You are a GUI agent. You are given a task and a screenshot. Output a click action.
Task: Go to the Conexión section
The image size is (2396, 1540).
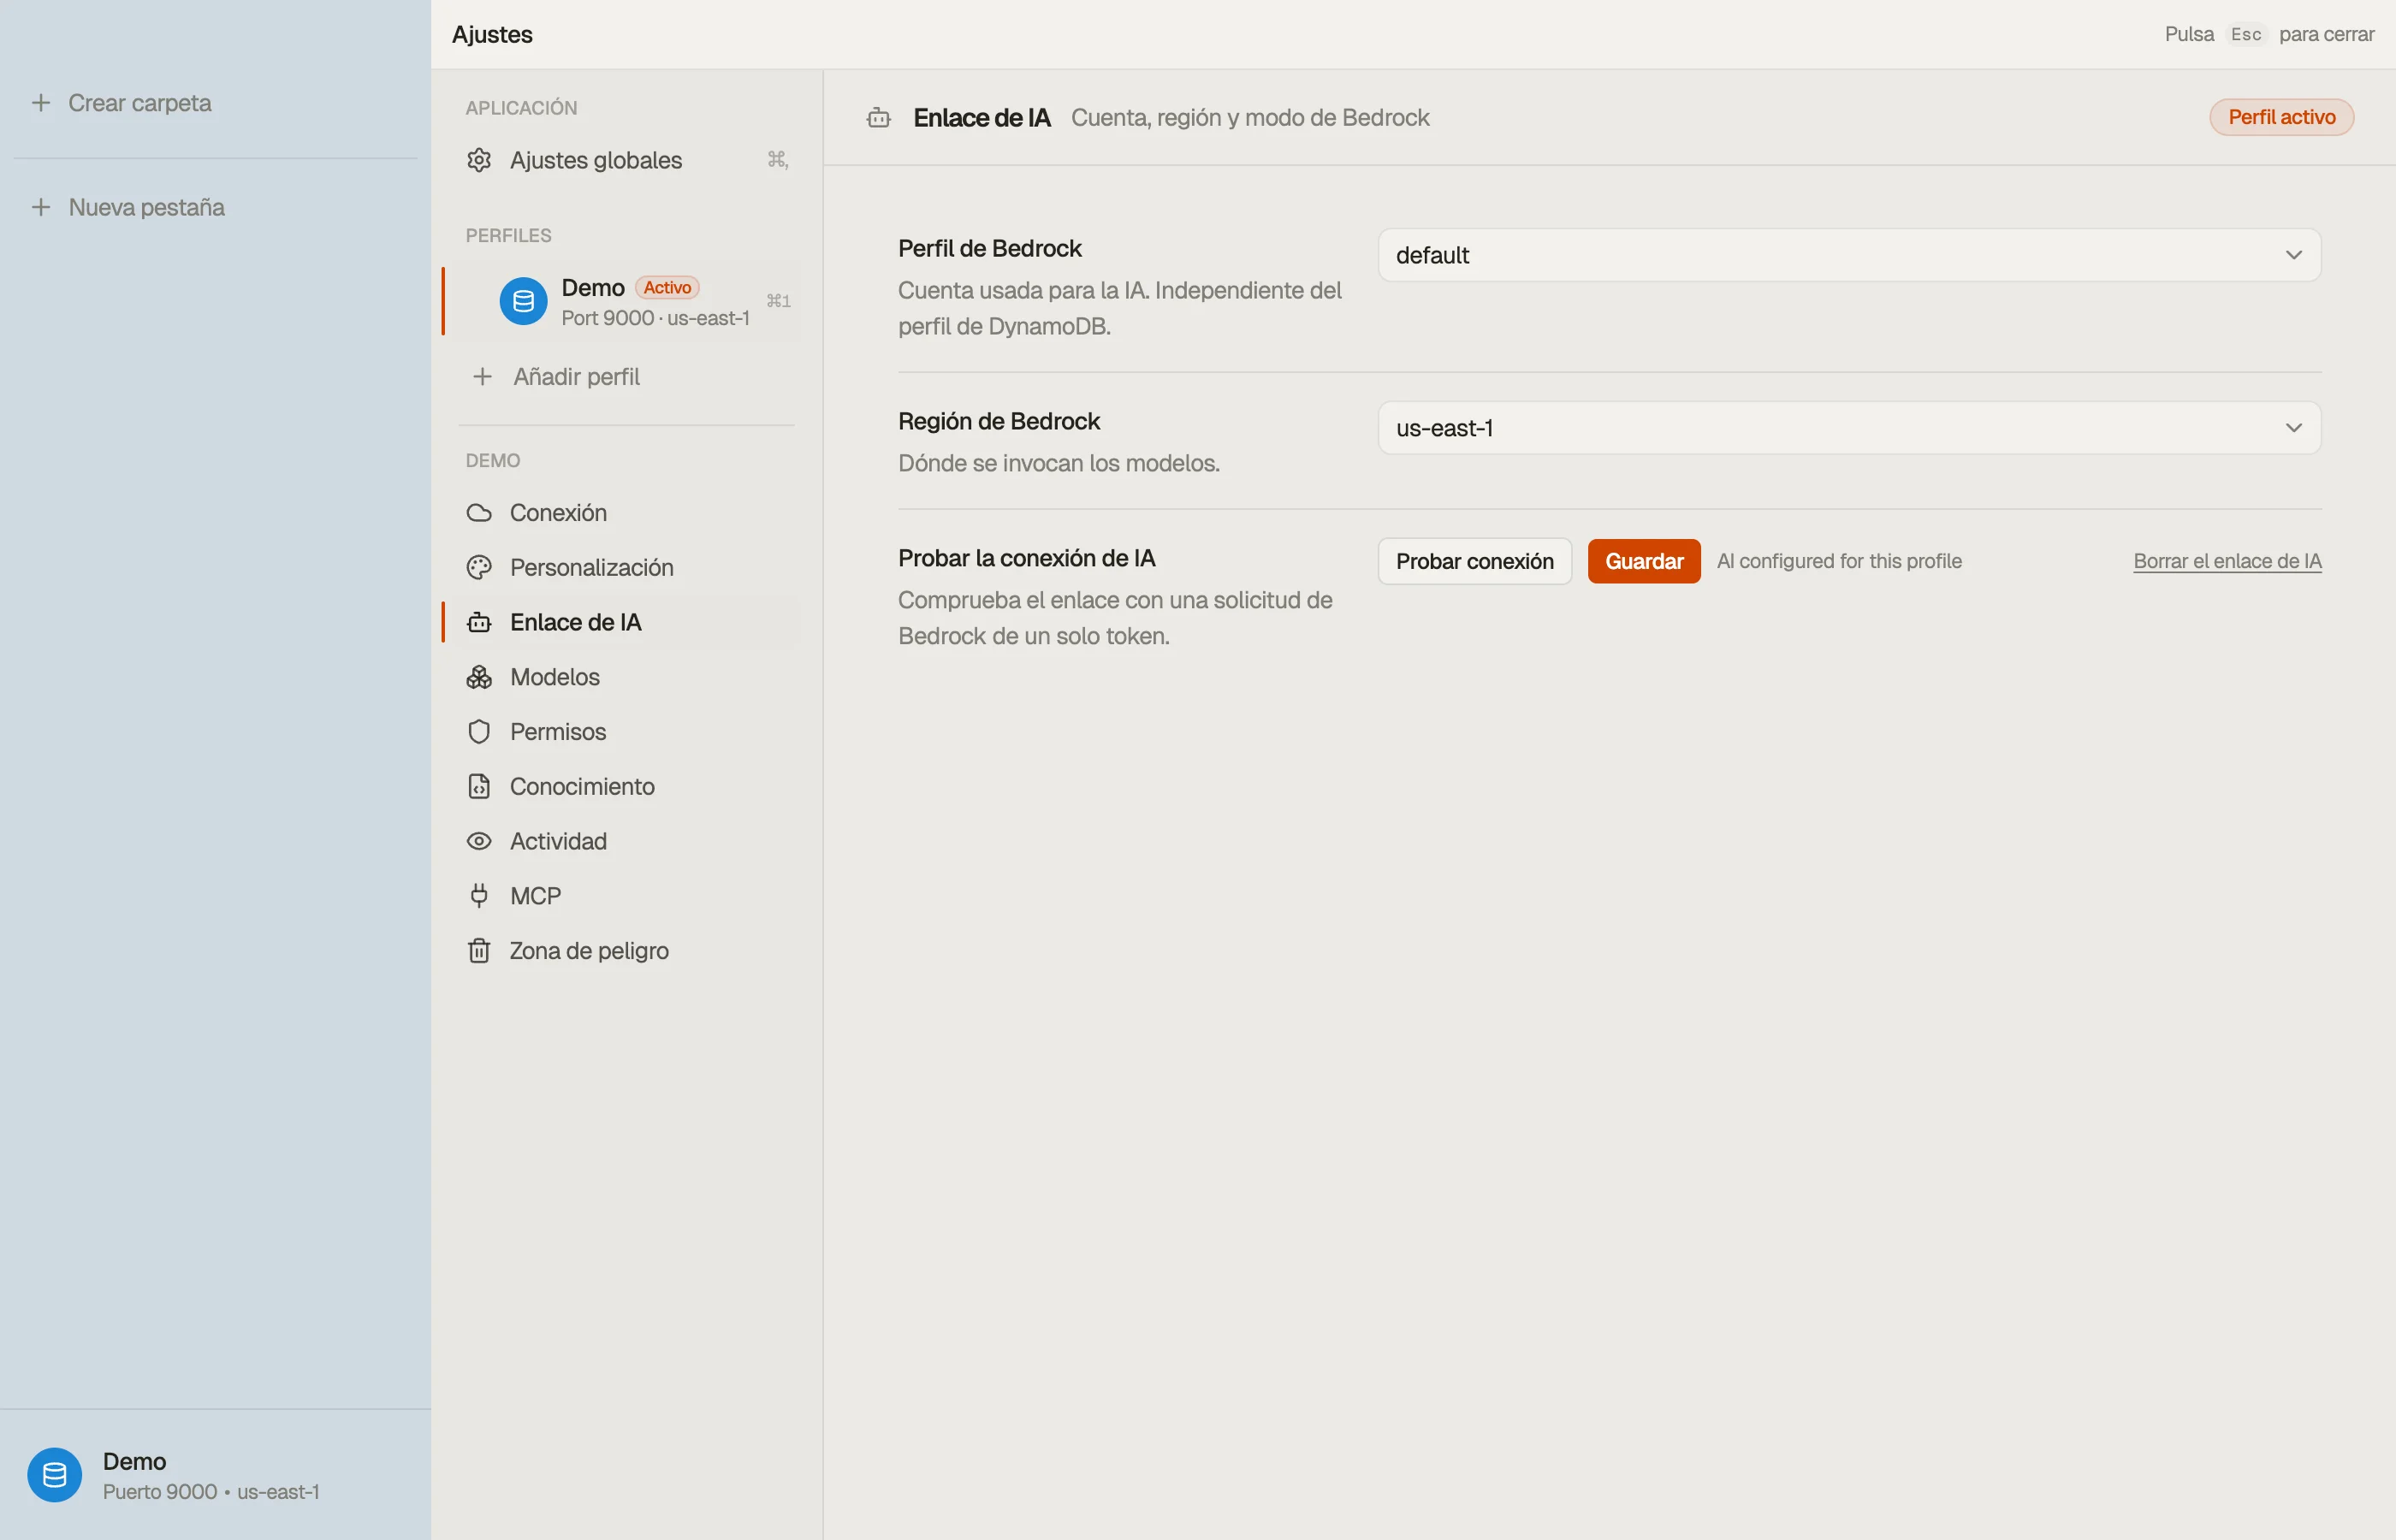pos(626,513)
